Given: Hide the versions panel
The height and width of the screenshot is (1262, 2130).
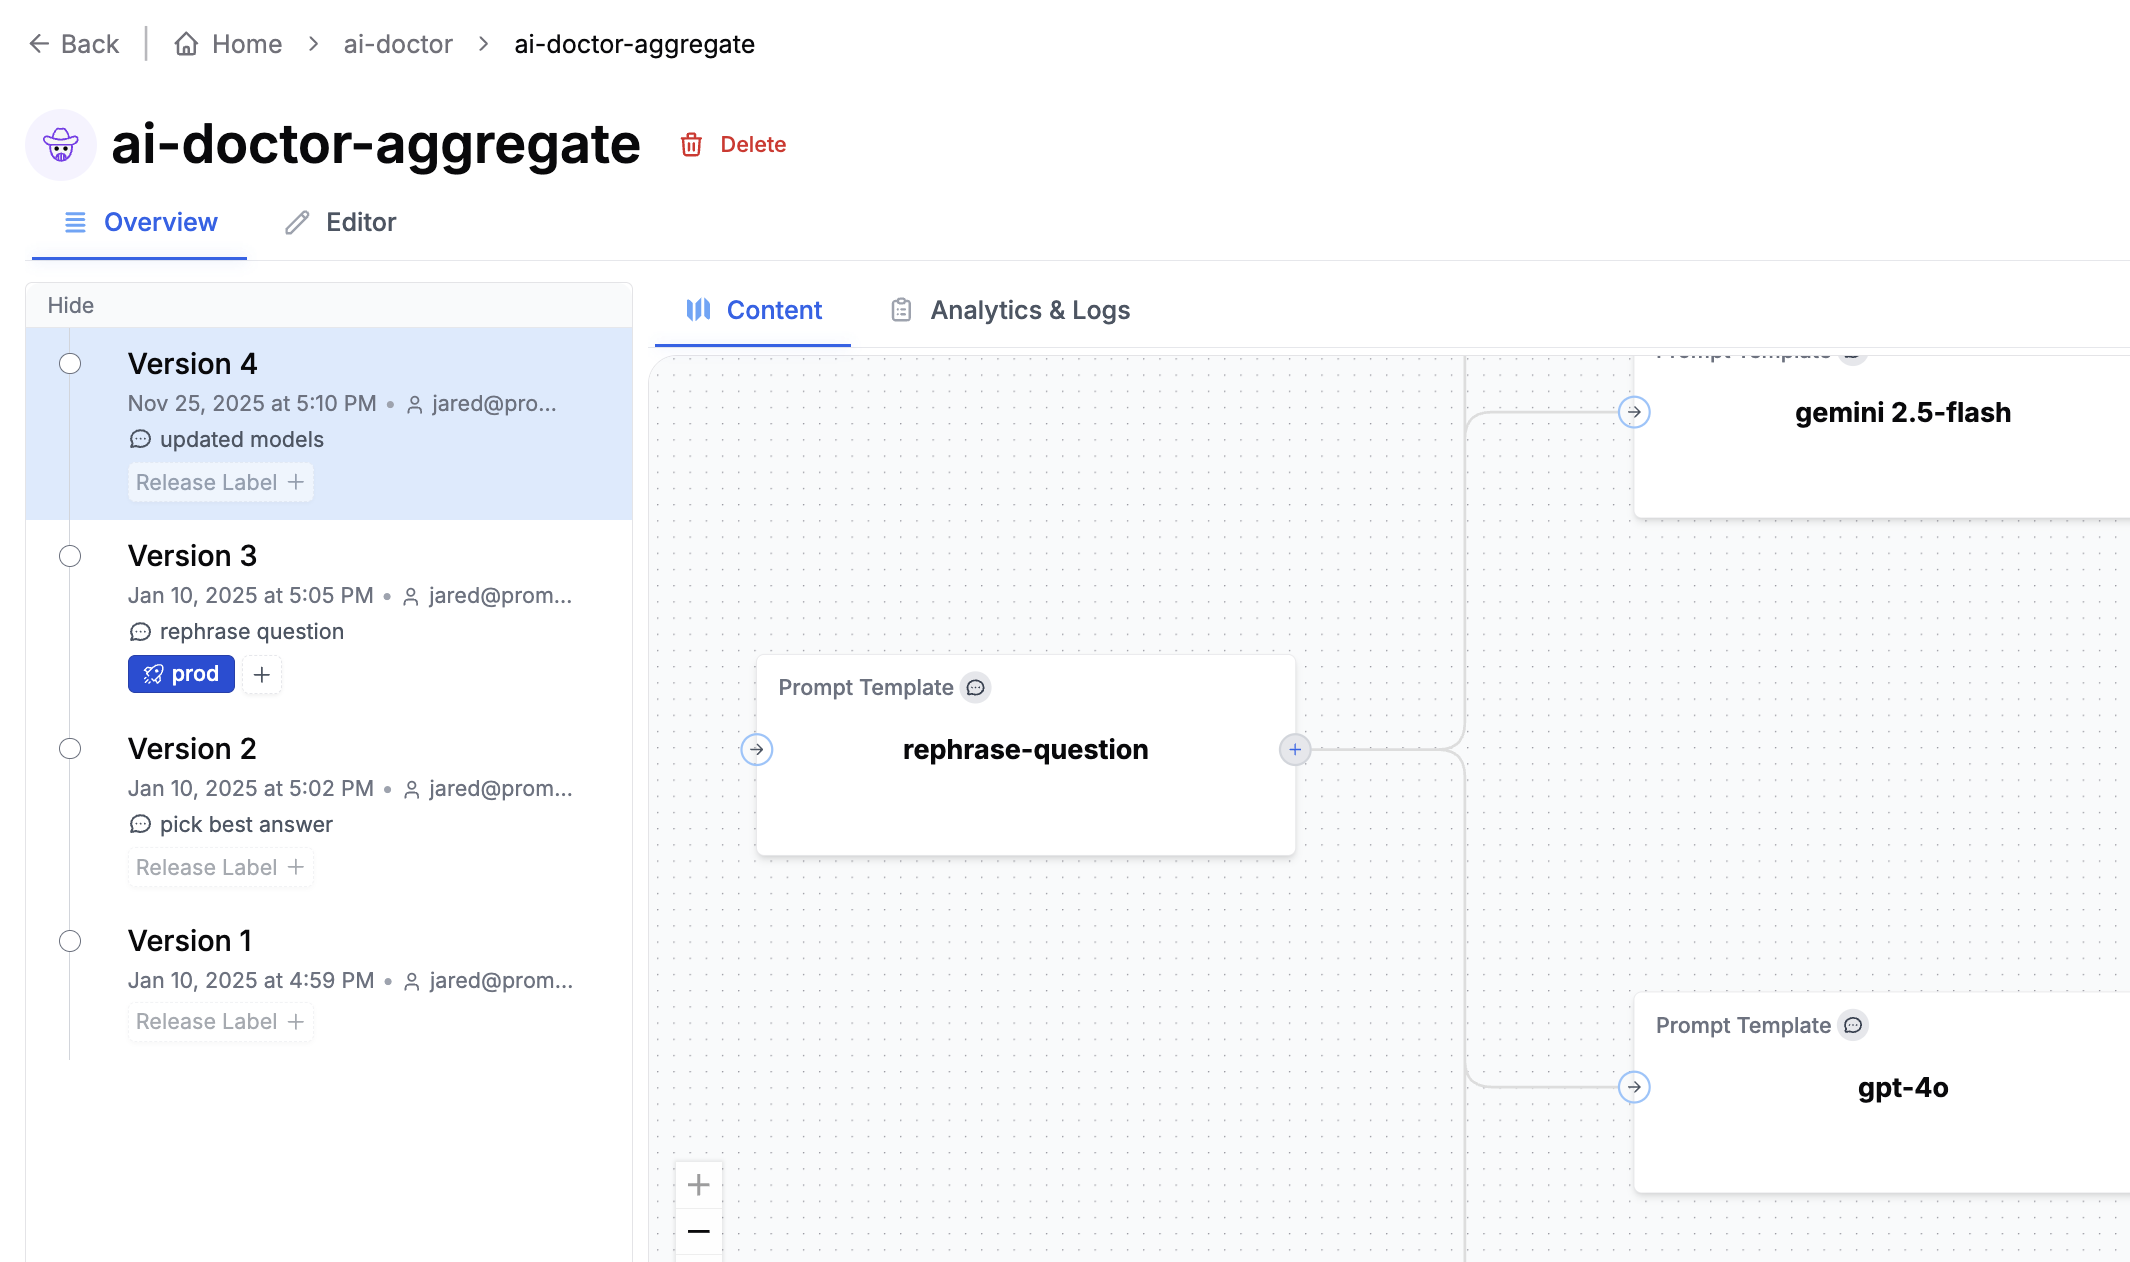Looking at the screenshot, I should [71, 305].
